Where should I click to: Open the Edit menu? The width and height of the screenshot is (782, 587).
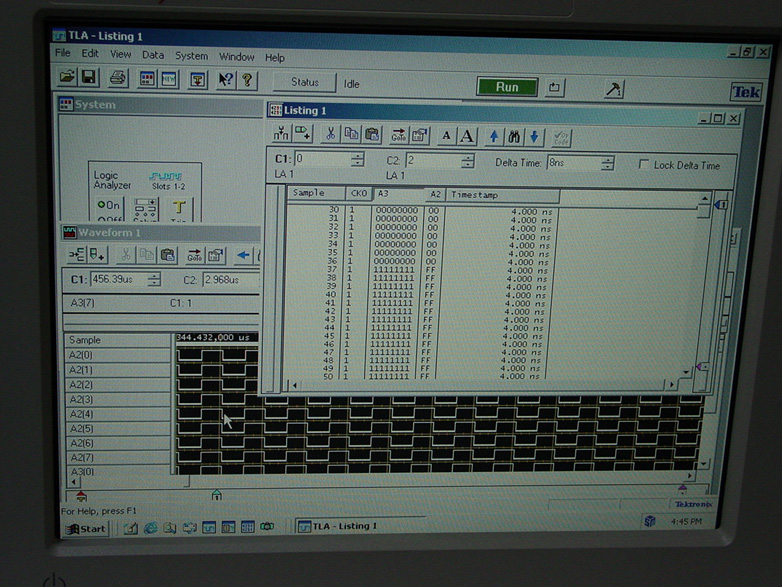[90, 53]
